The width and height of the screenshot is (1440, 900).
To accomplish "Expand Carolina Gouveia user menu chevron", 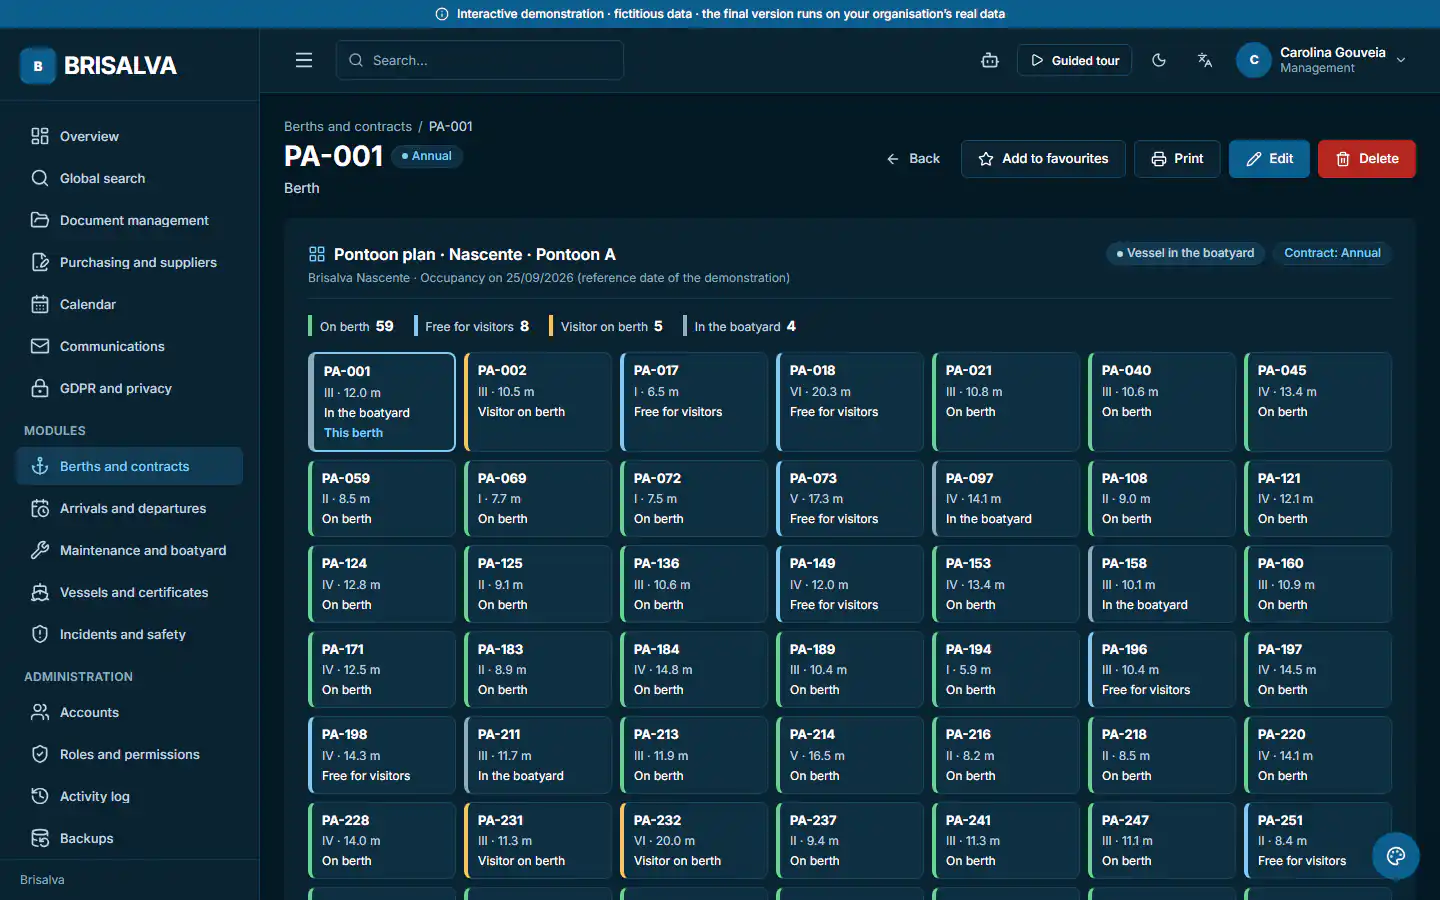I will 1401,60.
